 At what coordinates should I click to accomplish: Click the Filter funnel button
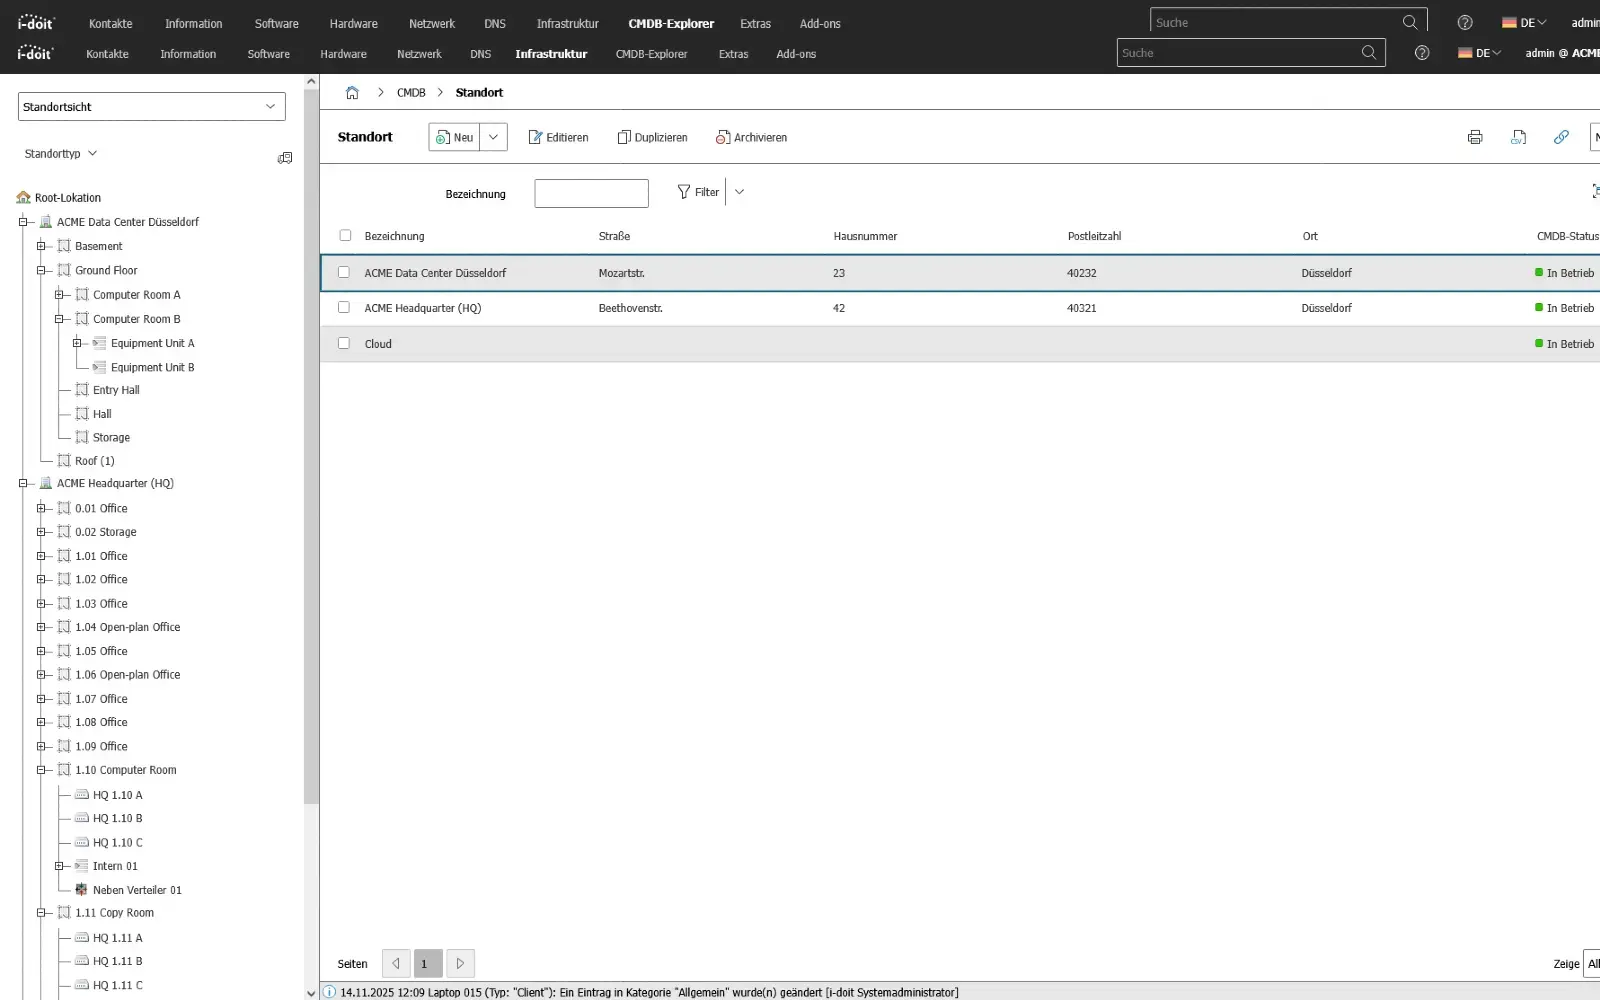click(x=698, y=192)
